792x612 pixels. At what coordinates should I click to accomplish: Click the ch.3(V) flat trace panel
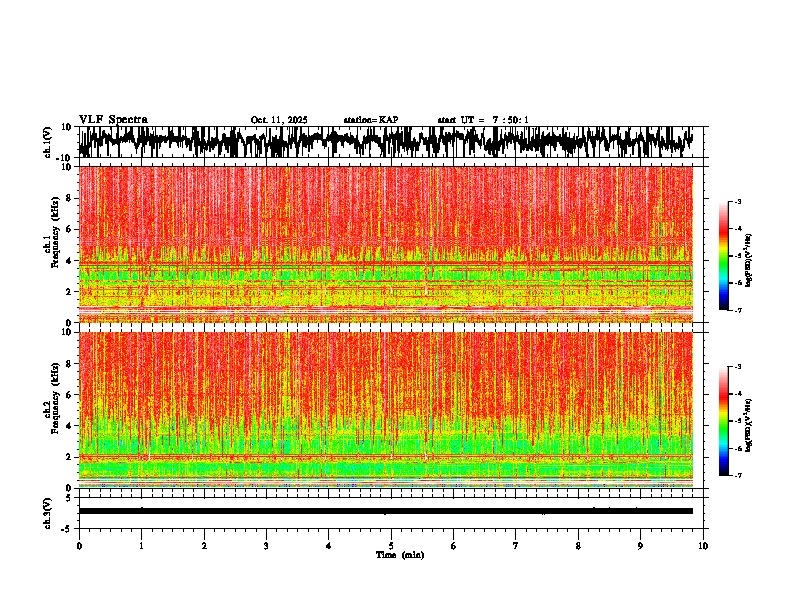391,513
